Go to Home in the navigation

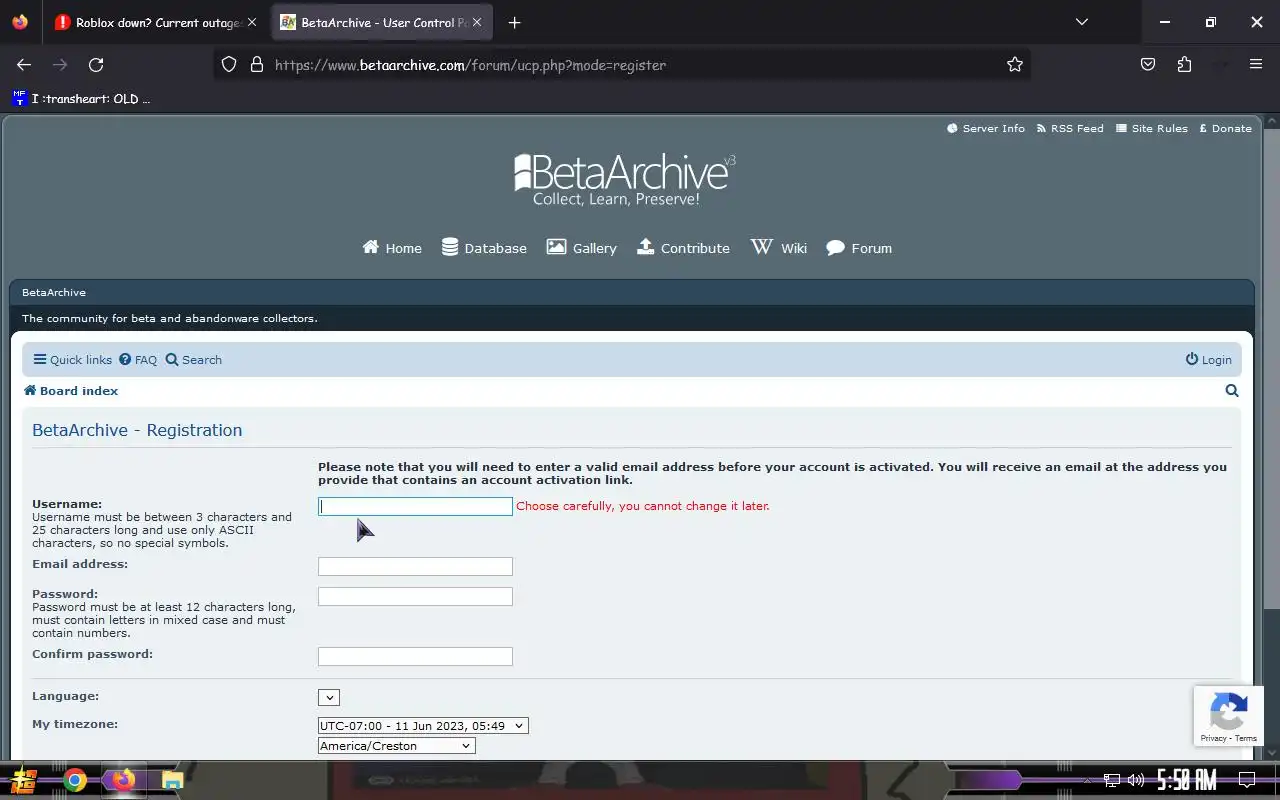pos(392,248)
